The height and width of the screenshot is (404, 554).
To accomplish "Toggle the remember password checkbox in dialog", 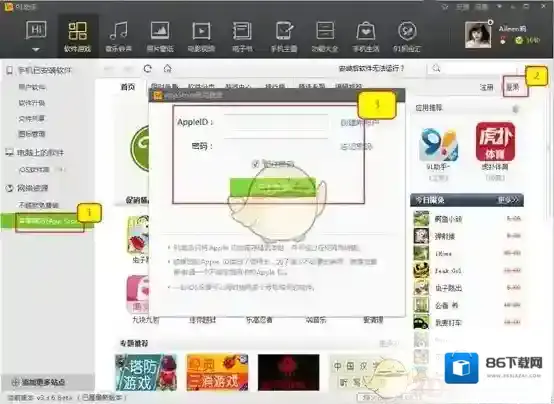I will (255, 164).
